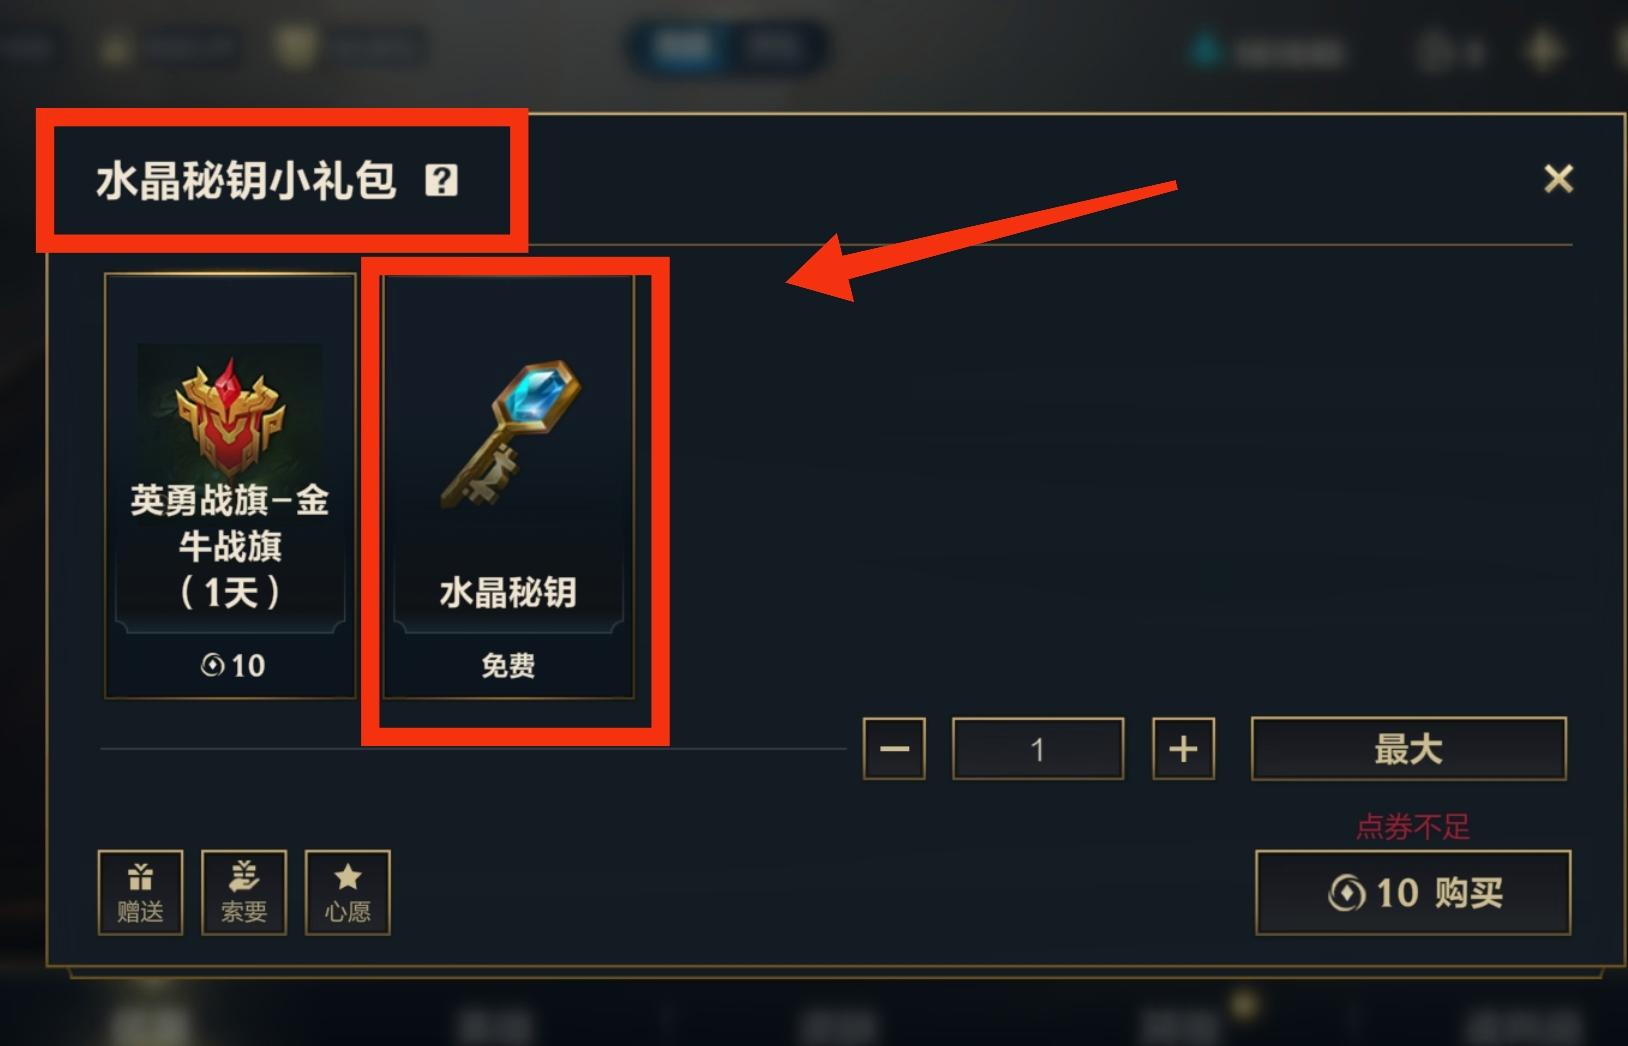Close the 水晶秘钥小礼包 dialog with X

[1558, 179]
